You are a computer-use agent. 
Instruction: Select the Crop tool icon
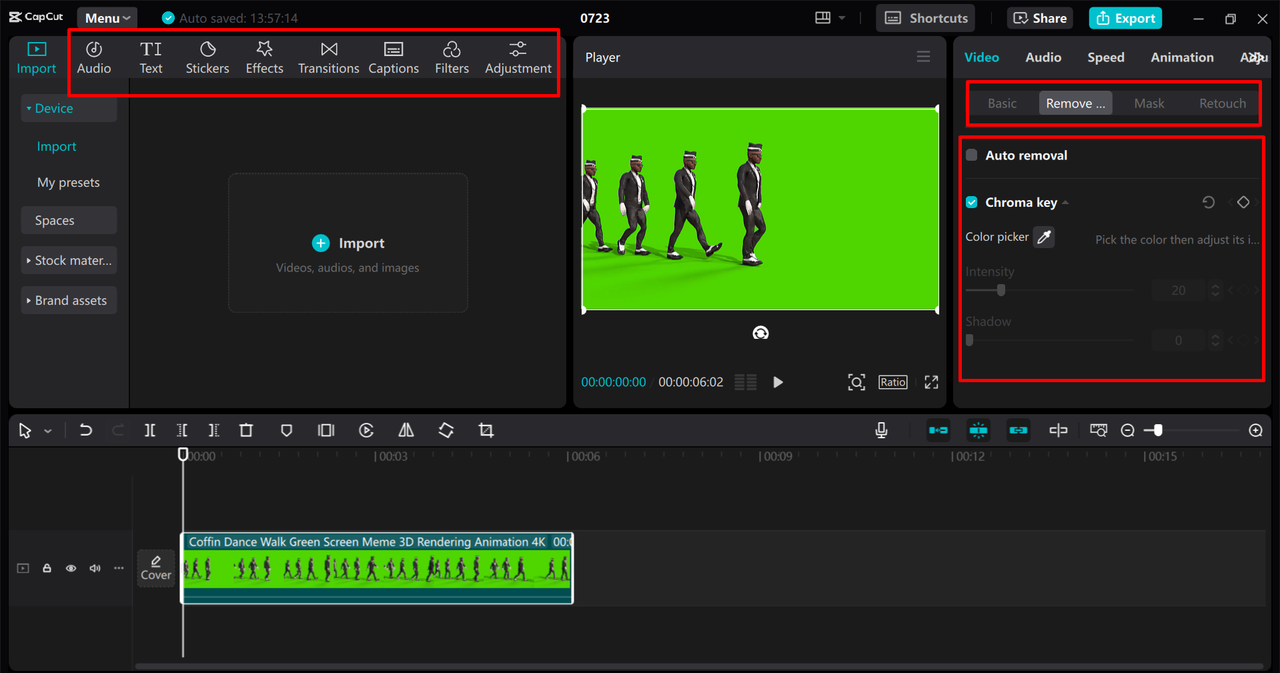coord(486,430)
